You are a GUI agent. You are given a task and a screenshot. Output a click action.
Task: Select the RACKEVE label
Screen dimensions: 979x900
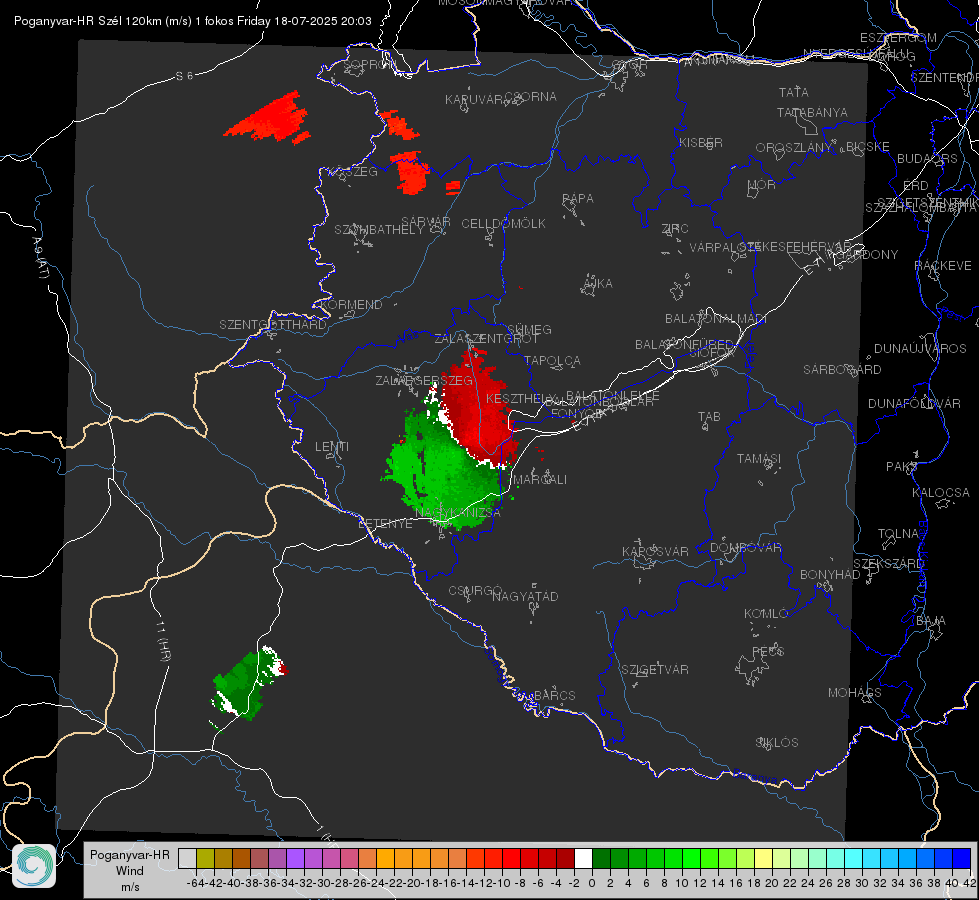coord(943,266)
